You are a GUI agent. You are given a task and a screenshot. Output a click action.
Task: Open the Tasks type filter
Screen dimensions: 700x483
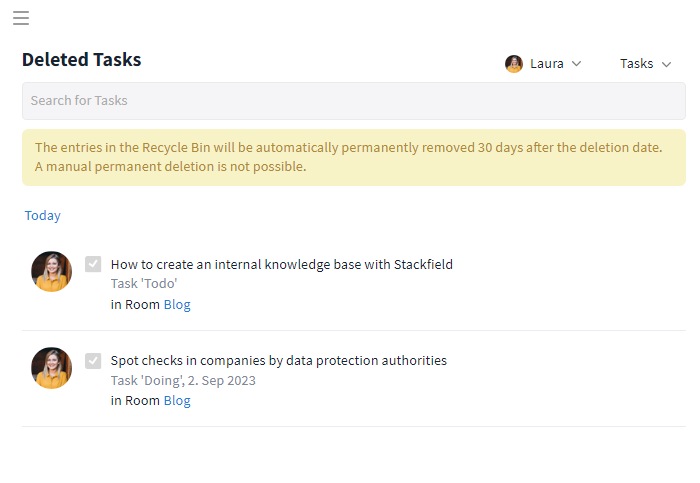pos(646,64)
